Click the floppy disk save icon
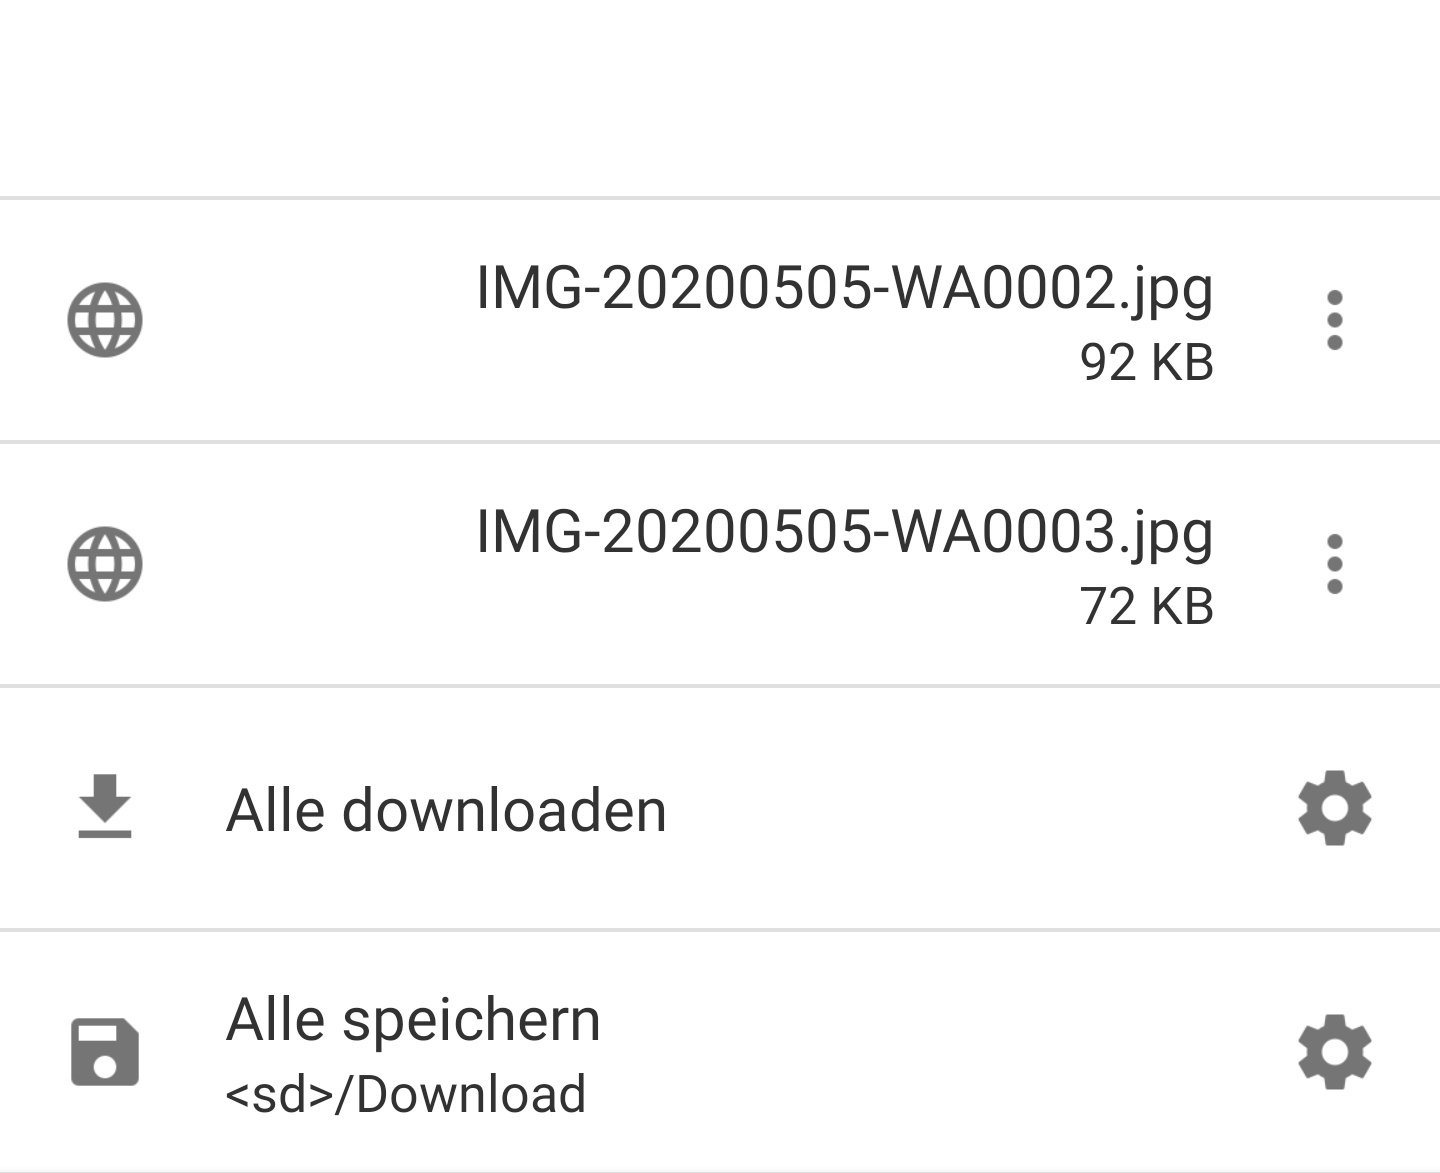The width and height of the screenshot is (1440, 1173). click(105, 1052)
